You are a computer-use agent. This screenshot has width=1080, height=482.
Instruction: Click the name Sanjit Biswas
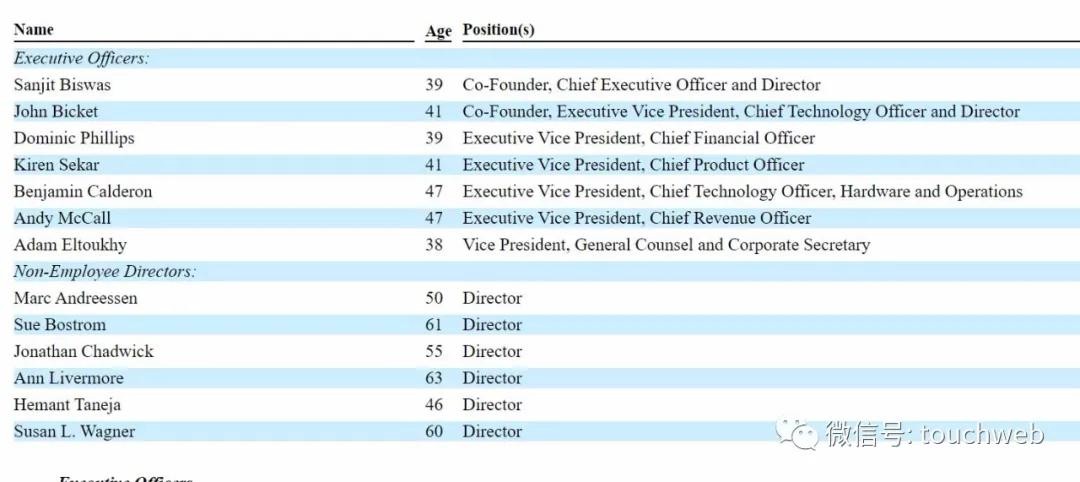62,85
